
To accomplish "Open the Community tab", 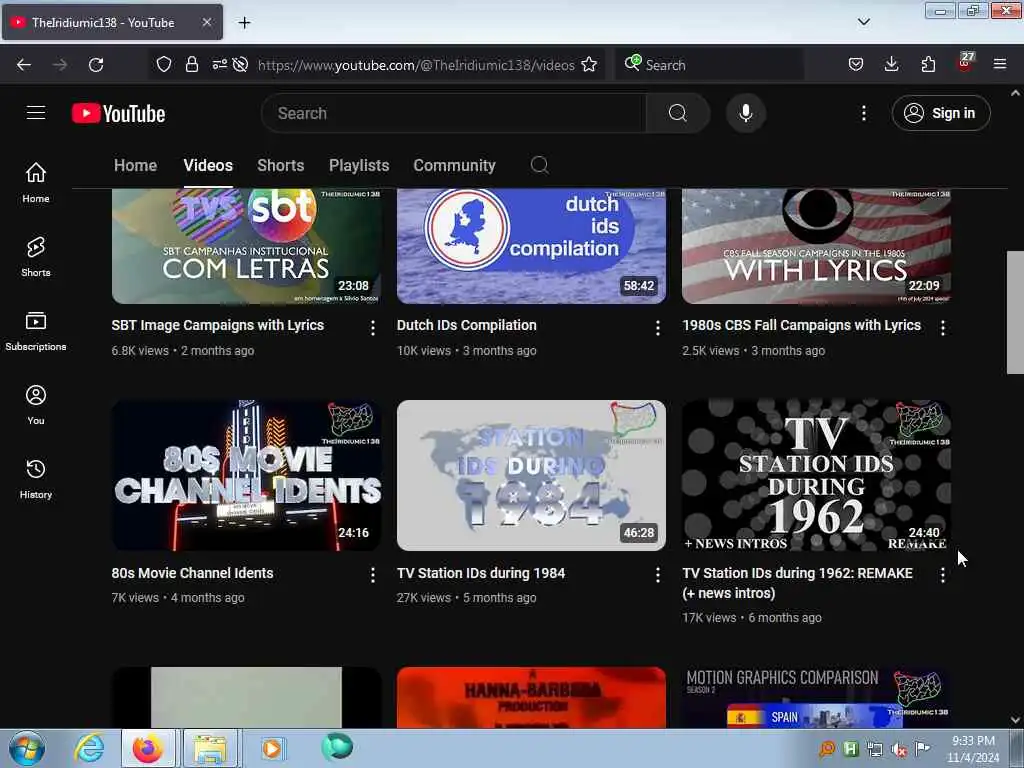I will pyautogui.click(x=454, y=165).
